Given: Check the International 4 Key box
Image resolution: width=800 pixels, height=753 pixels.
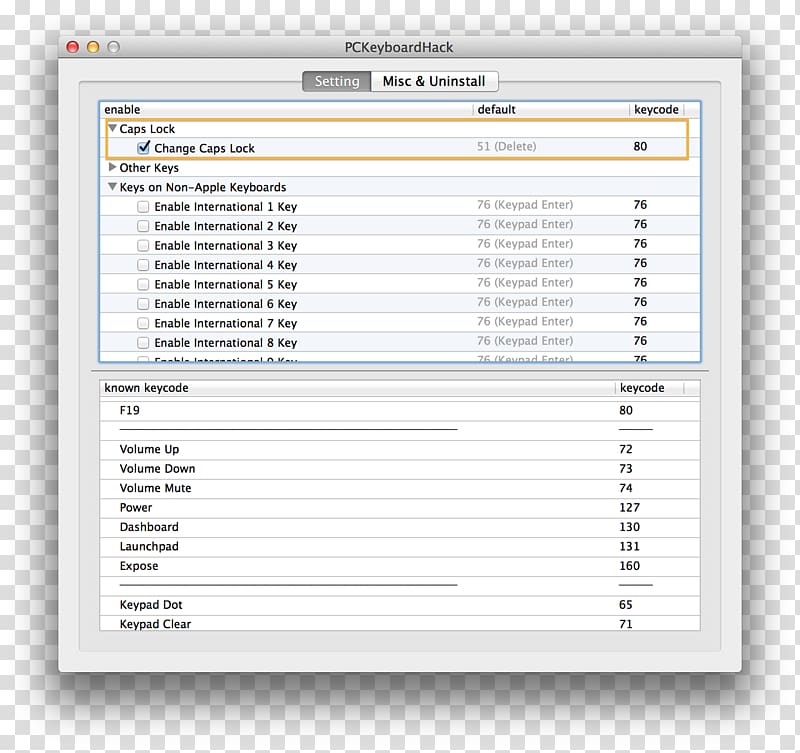Looking at the screenshot, I should [x=143, y=265].
